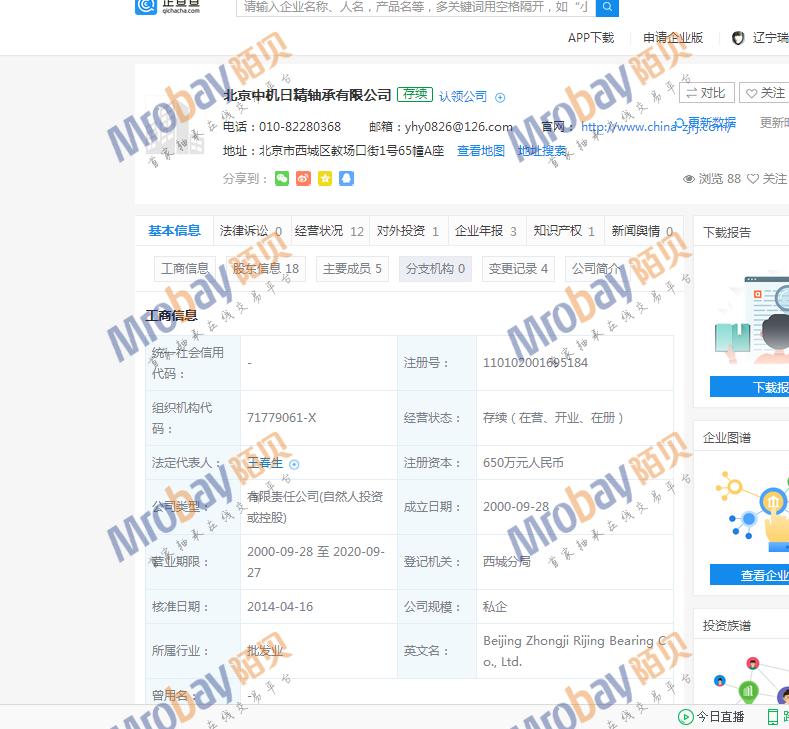789x729 pixels.
Task: Open 今日直播 in bottom bar
Action: (711, 716)
